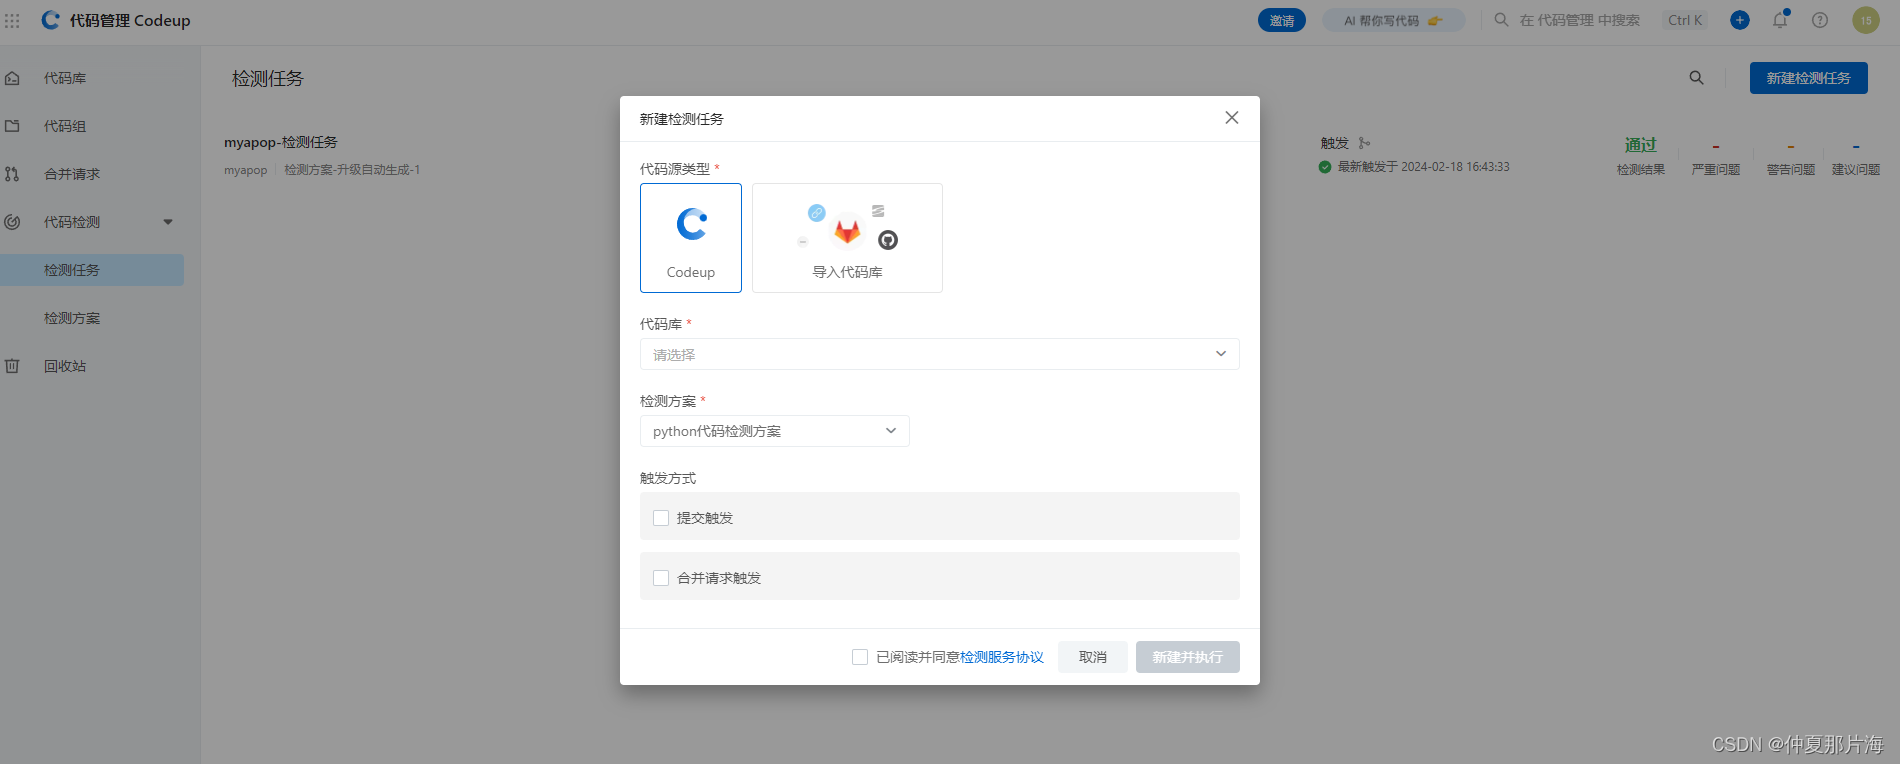1900x764 pixels.
Task: Select 检测任务 sidebar item
Action: (x=92, y=270)
